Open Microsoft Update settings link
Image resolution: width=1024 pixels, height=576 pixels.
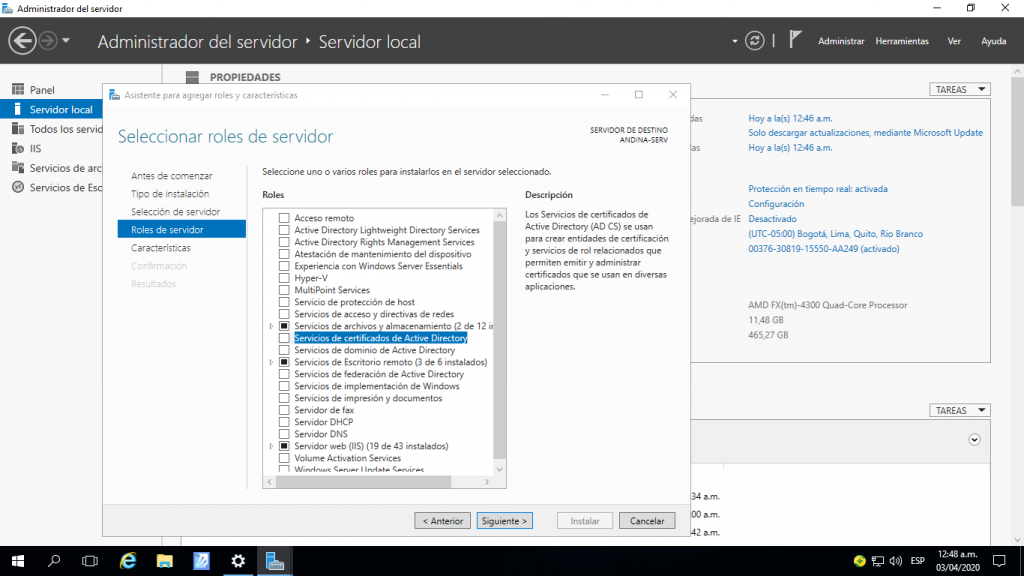coord(865,133)
